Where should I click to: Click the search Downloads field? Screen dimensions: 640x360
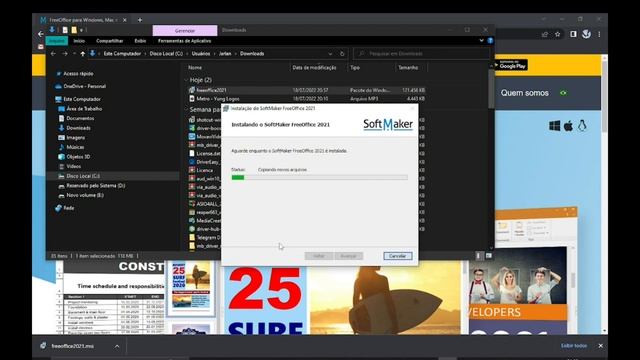click(x=421, y=53)
